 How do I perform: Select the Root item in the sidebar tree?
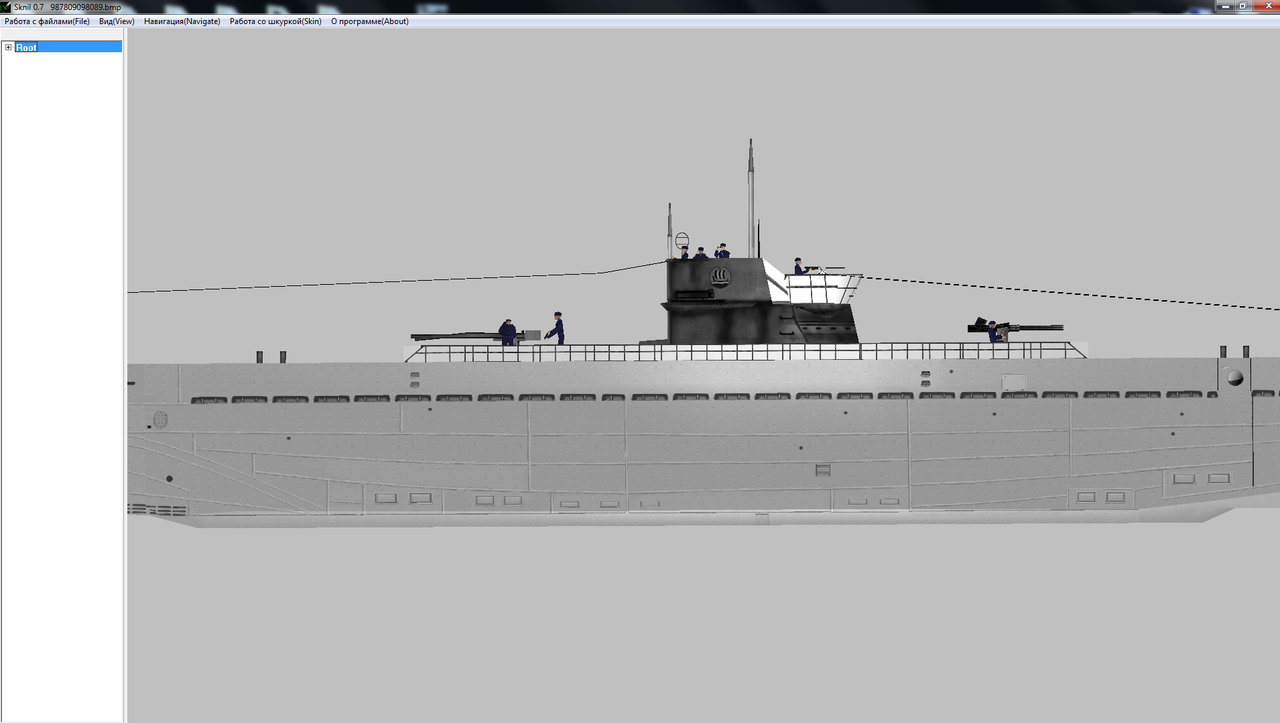(x=27, y=47)
